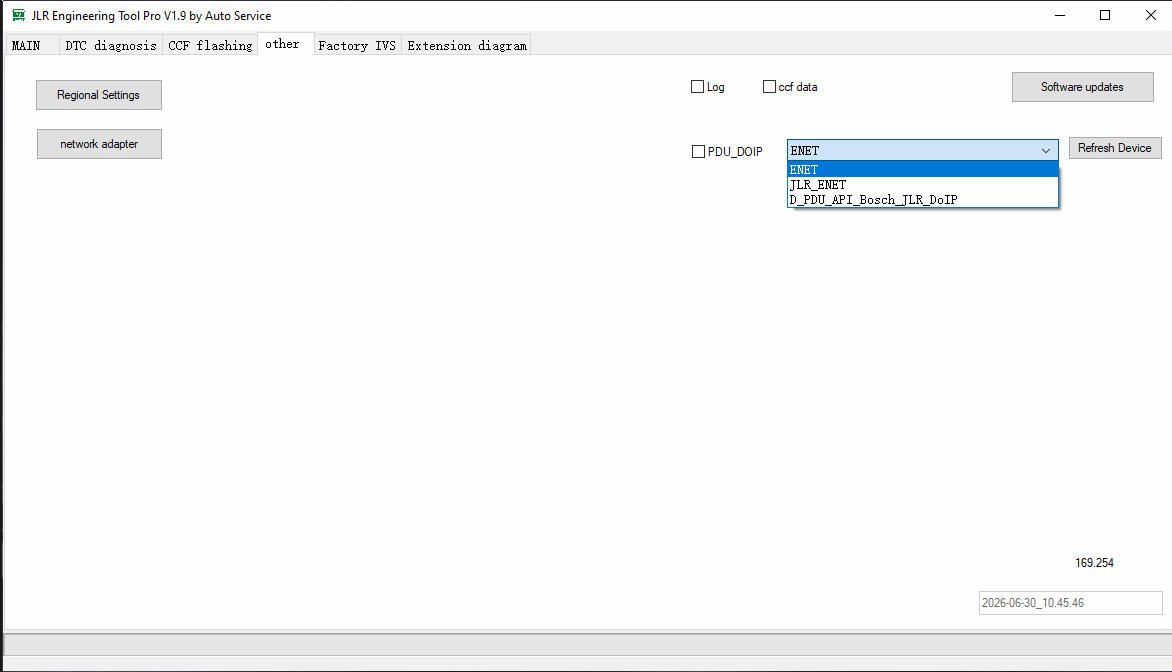Click the Refresh Device button

point(1114,148)
